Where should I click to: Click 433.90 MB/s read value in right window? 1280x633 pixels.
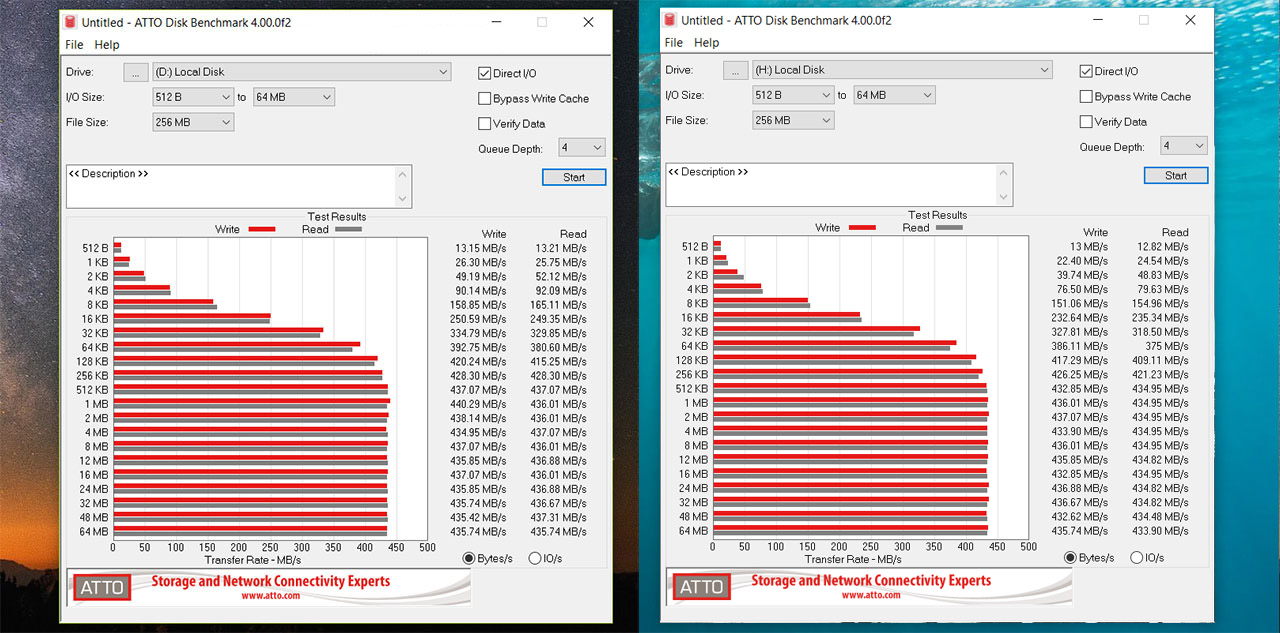click(1160, 531)
